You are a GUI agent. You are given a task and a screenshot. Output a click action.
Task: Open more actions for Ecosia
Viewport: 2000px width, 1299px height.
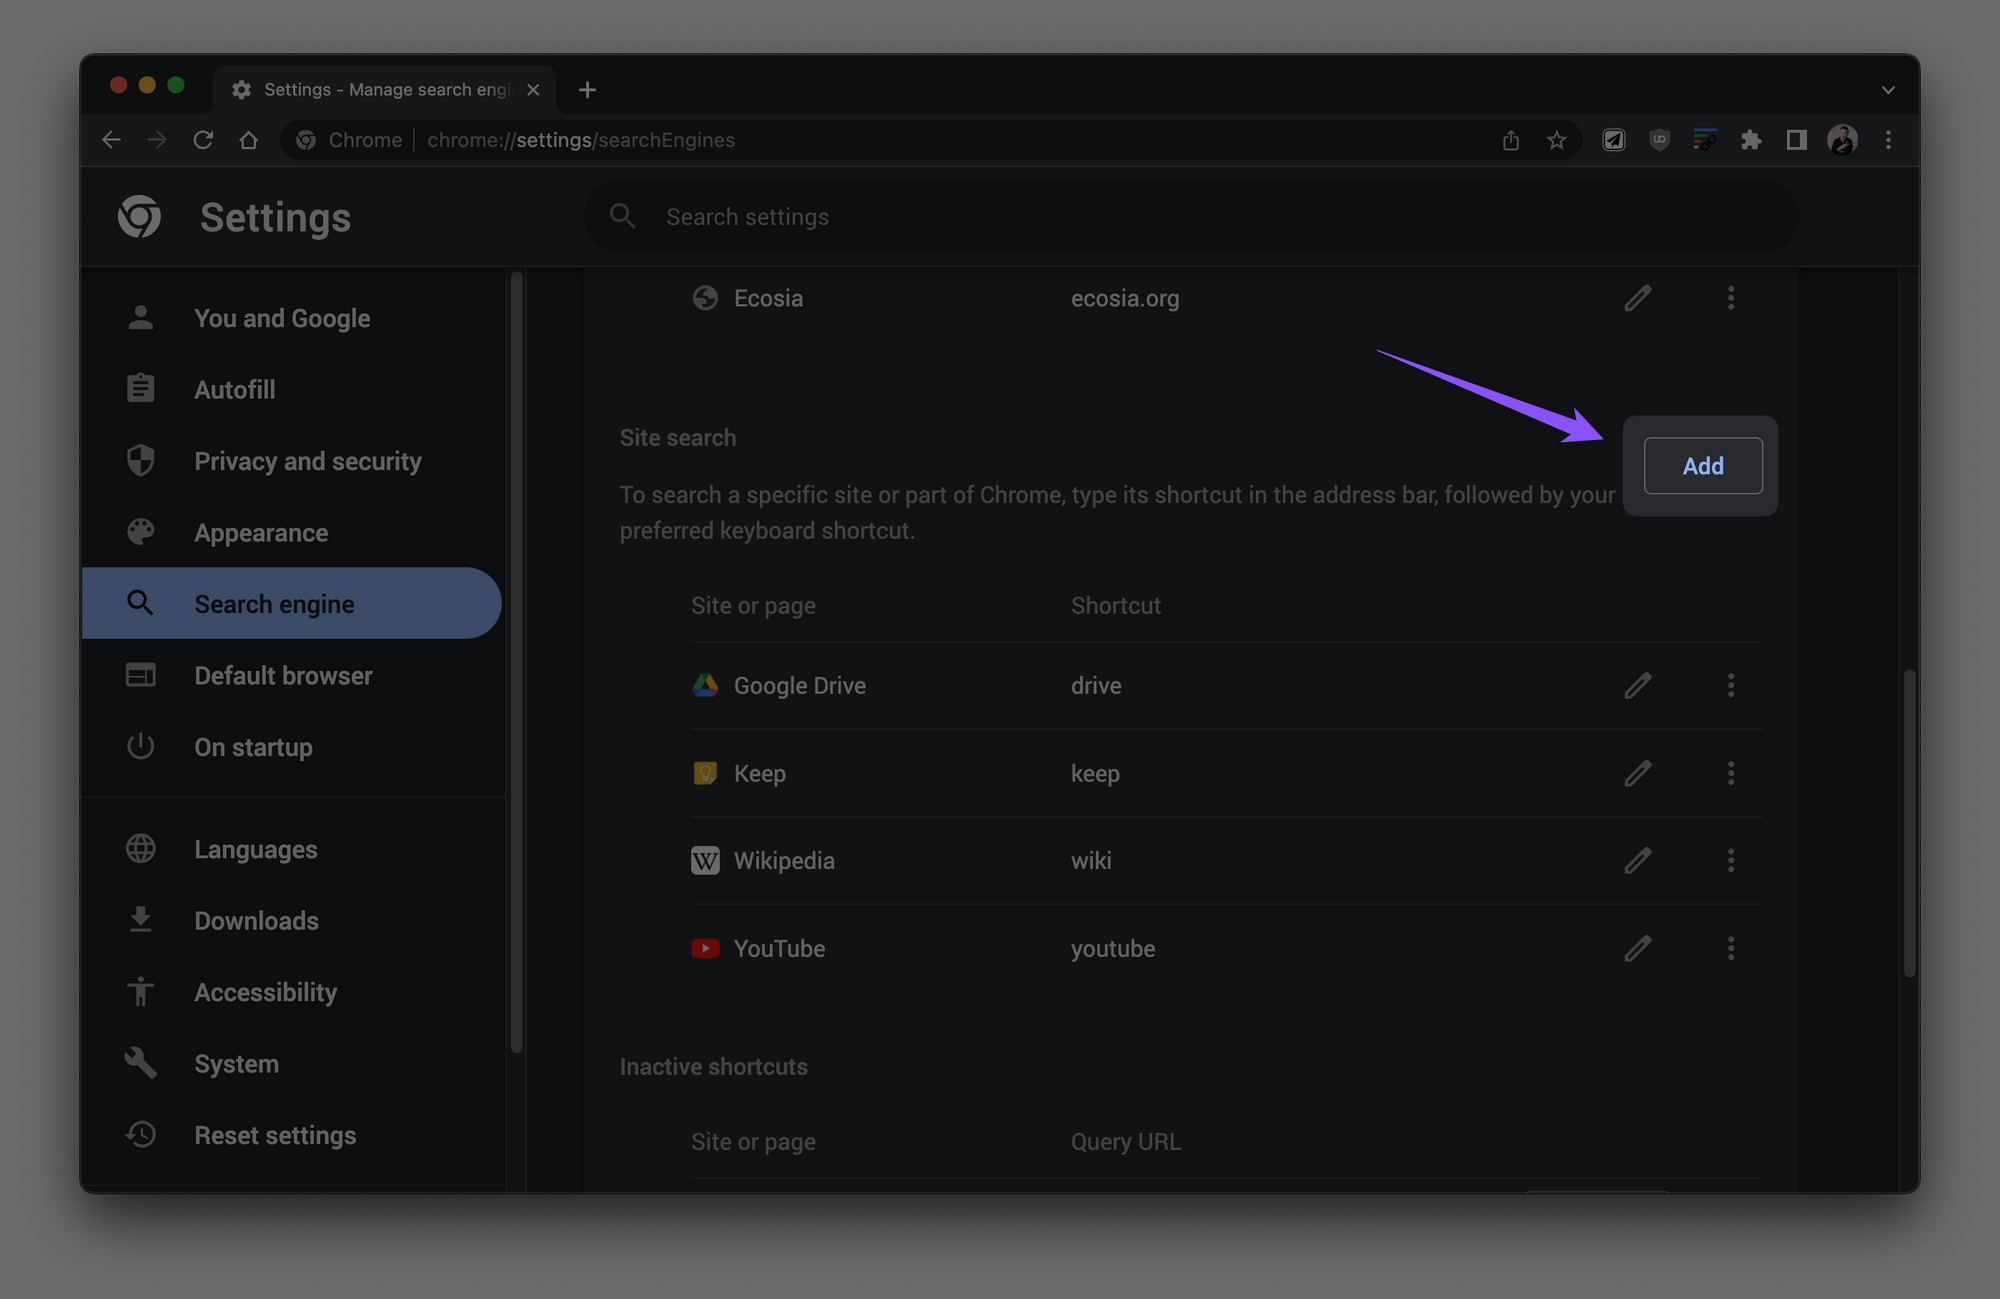pyautogui.click(x=1730, y=298)
